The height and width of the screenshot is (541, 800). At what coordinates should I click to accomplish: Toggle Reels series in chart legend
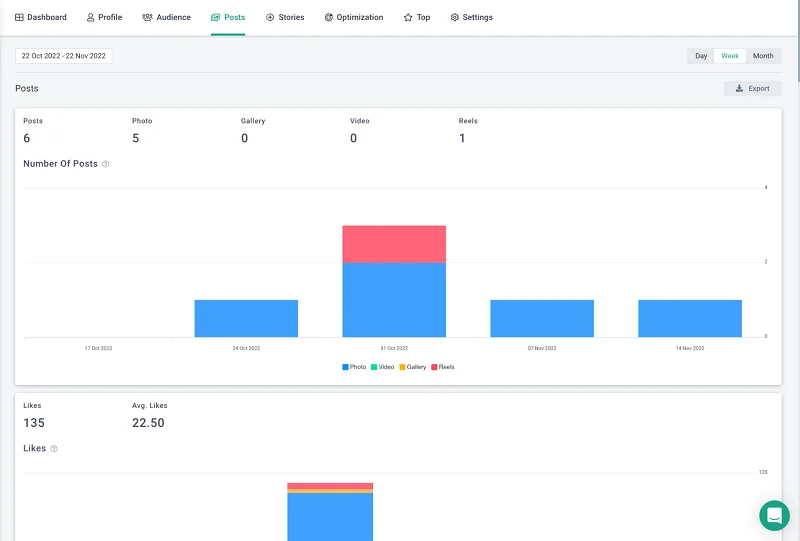[441, 367]
